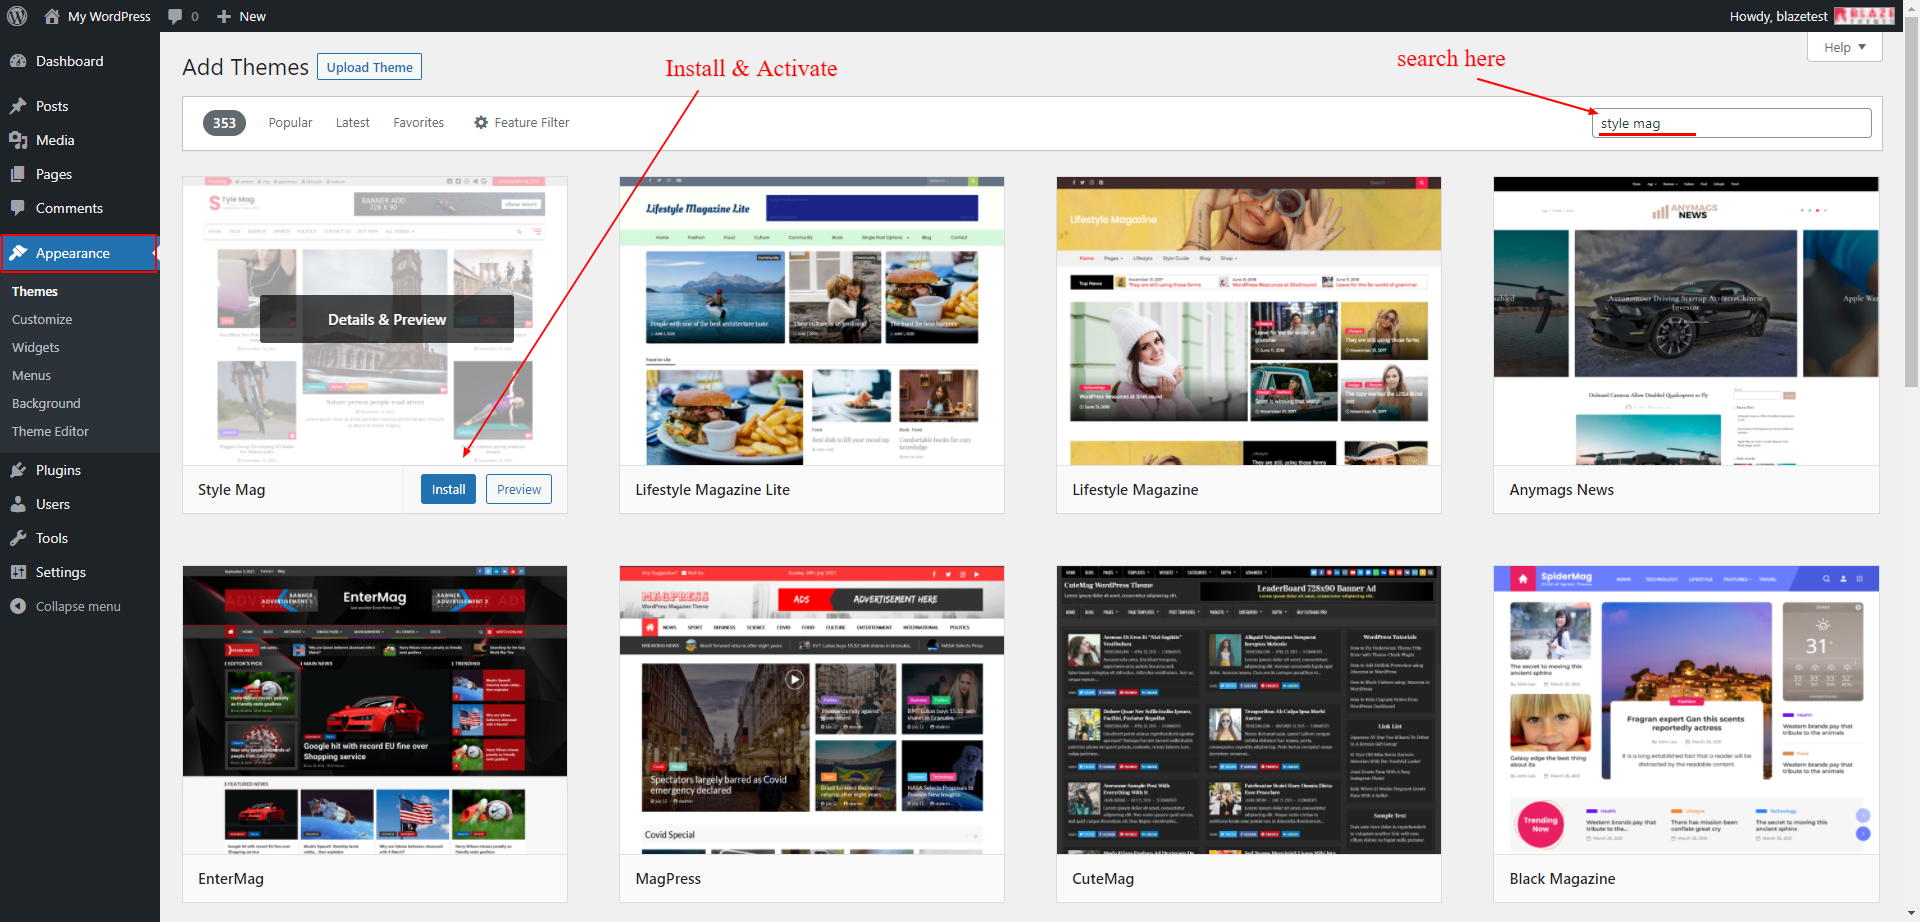The image size is (1920, 922).
Task: Click the Users person icon
Action: [x=18, y=504]
